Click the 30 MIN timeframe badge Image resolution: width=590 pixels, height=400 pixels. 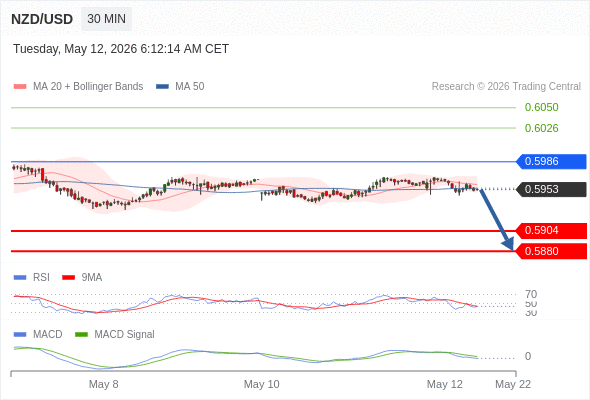click(x=106, y=19)
